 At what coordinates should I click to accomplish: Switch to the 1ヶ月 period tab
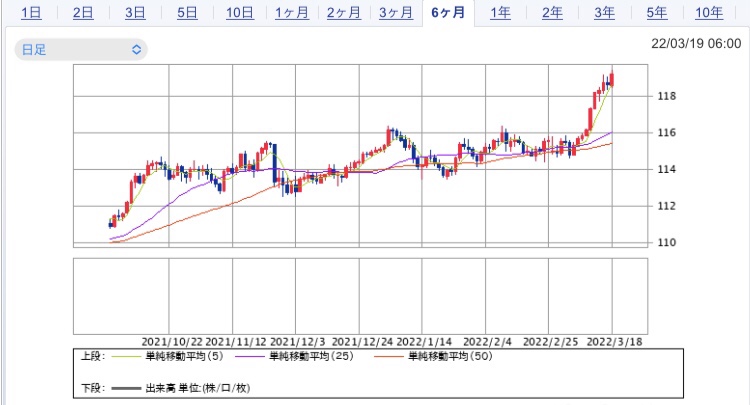click(292, 13)
